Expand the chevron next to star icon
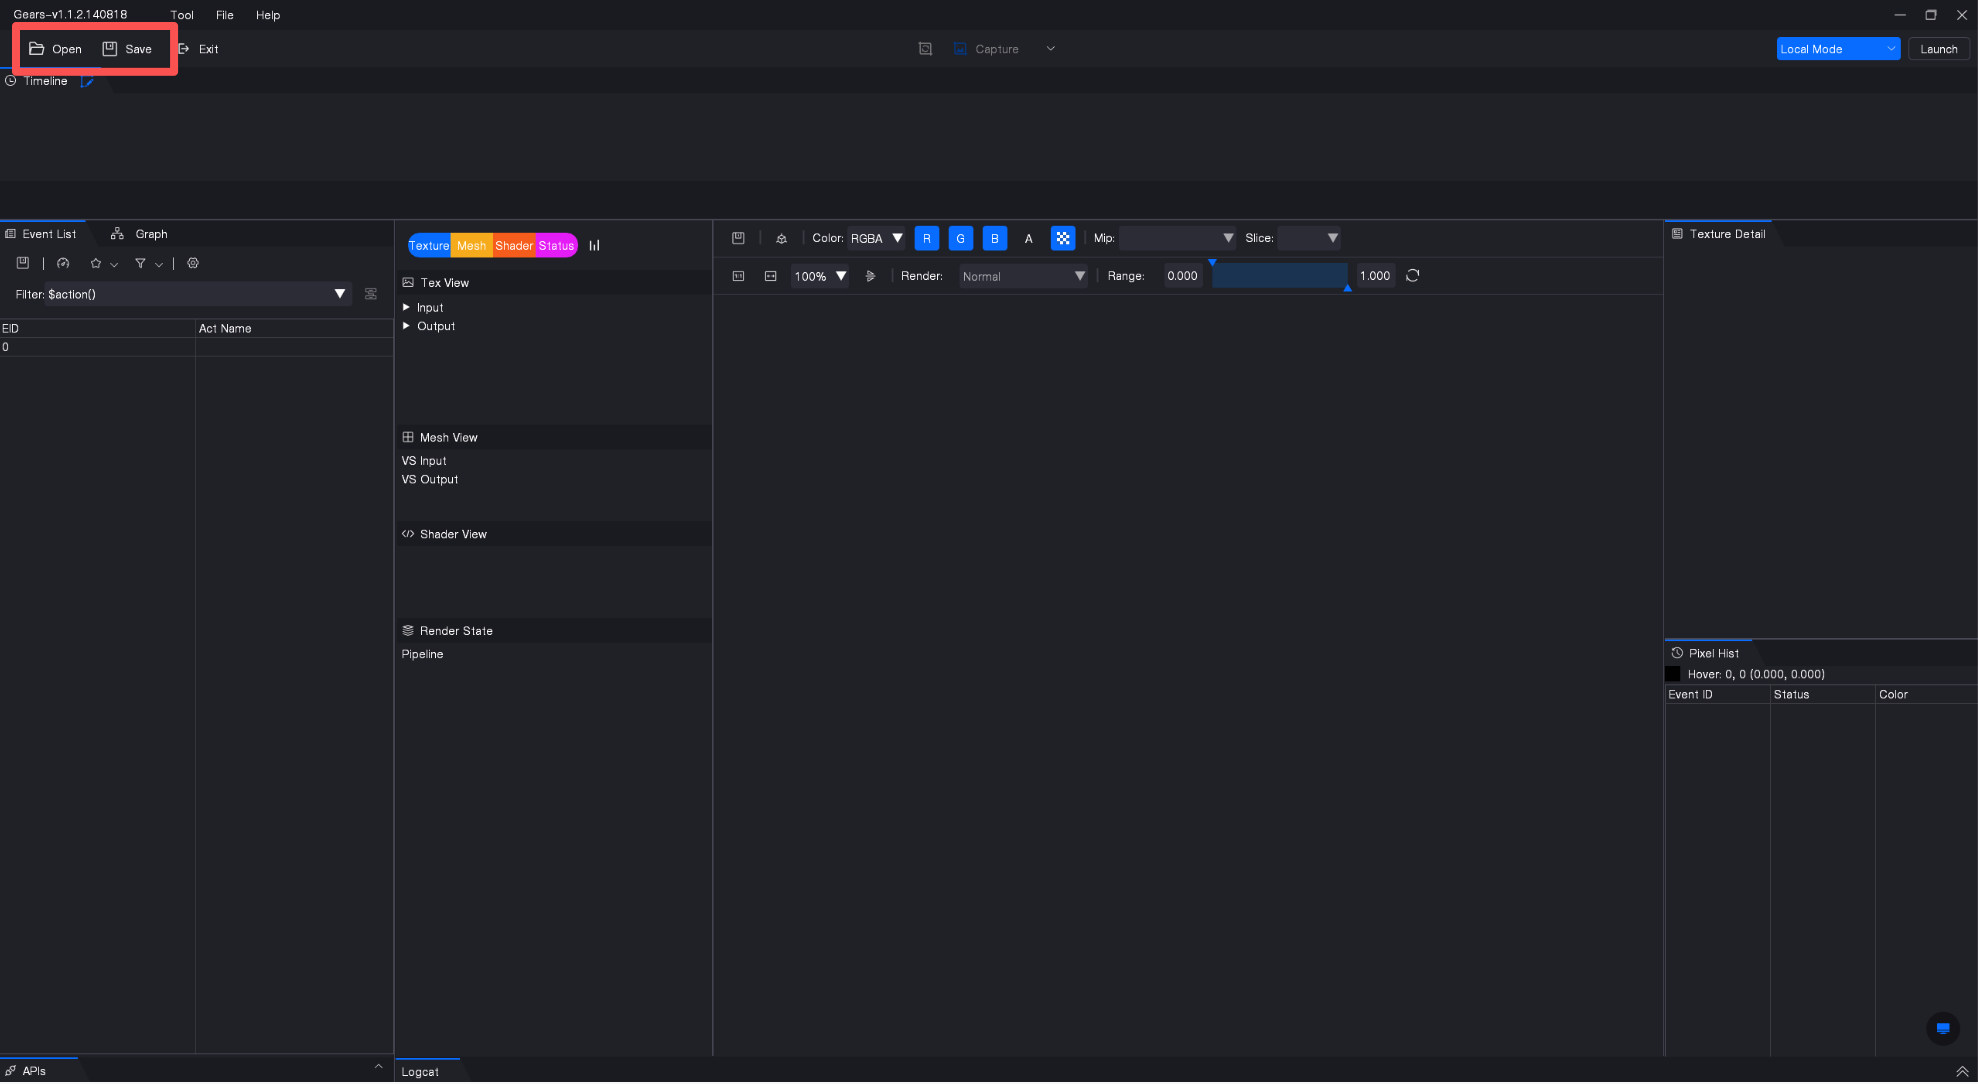1978x1084 pixels. [114, 264]
